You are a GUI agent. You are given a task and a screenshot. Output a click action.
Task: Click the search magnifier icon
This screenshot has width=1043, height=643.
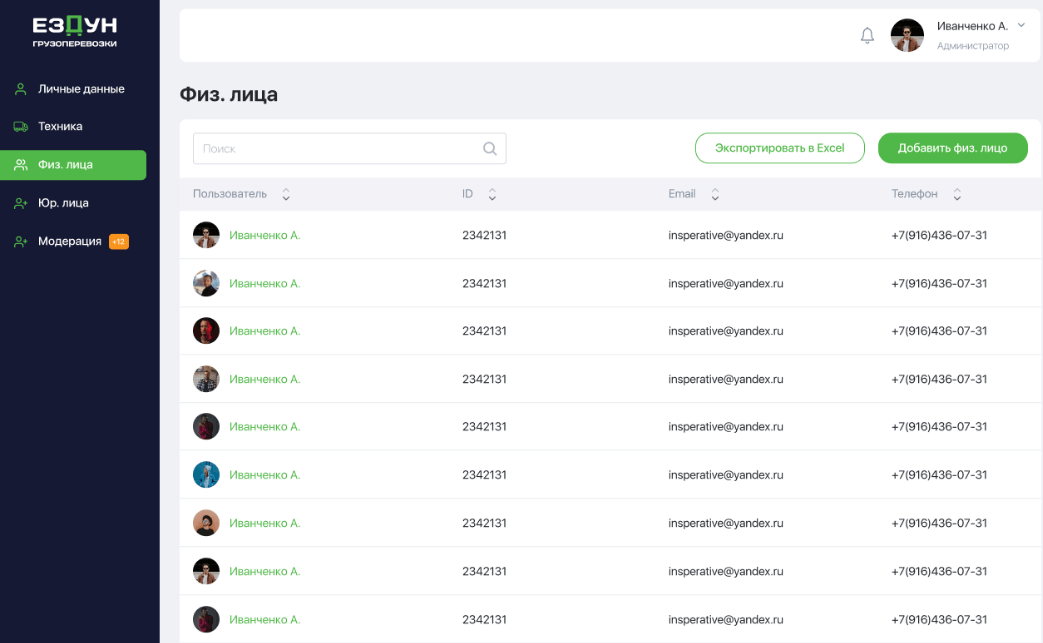(x=490, y=149)
